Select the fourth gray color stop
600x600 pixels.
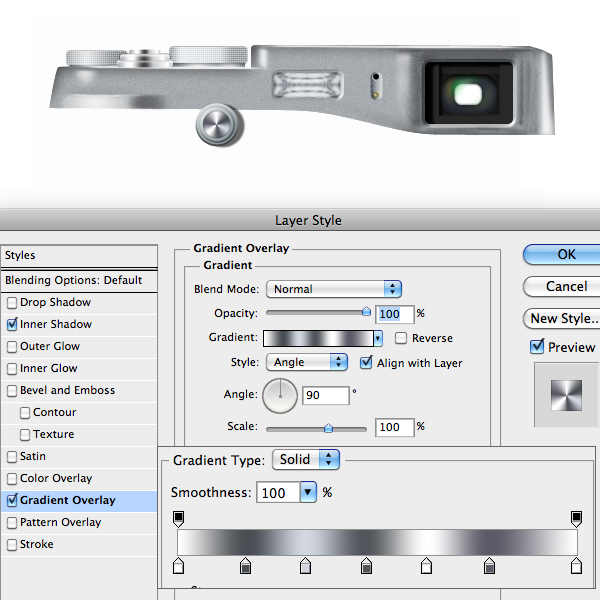366,566
